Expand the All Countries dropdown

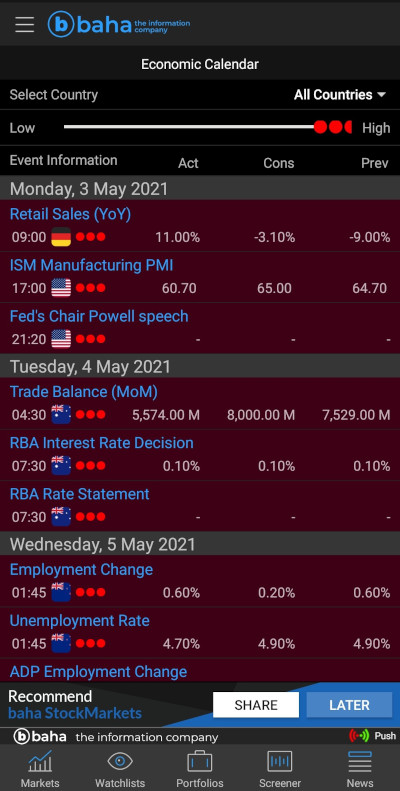click(340, 94)
